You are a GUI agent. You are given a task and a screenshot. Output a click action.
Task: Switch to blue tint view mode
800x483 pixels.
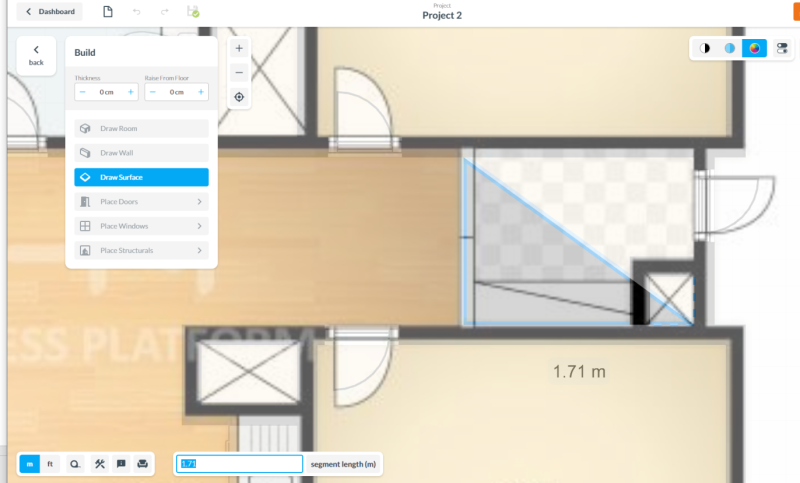pos(730,48)
